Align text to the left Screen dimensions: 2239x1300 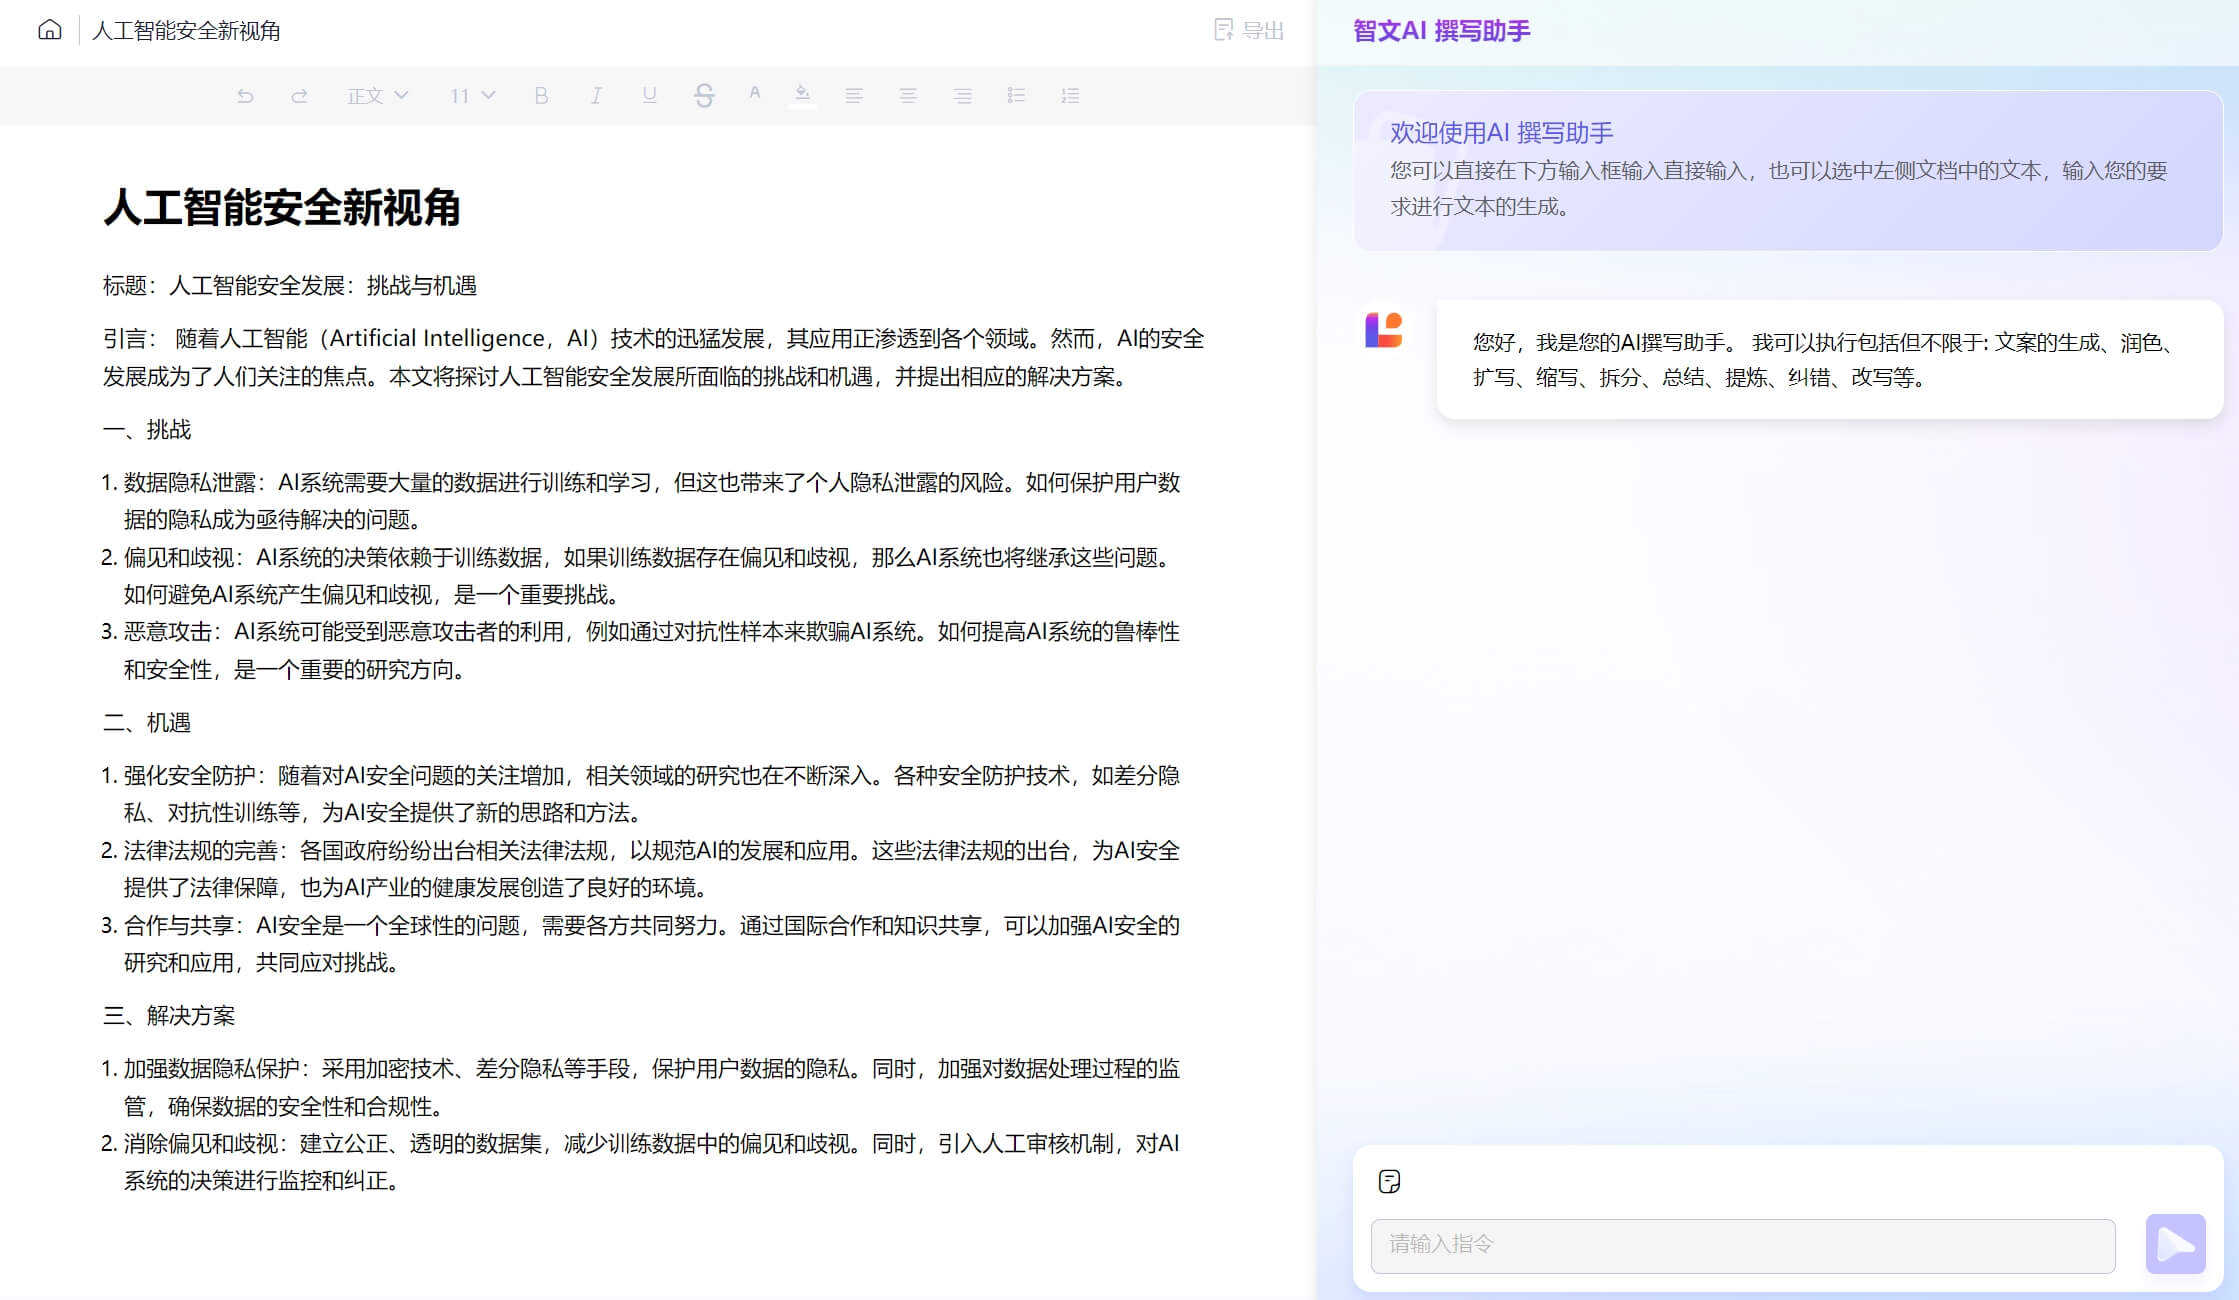[x=854, y=96]
